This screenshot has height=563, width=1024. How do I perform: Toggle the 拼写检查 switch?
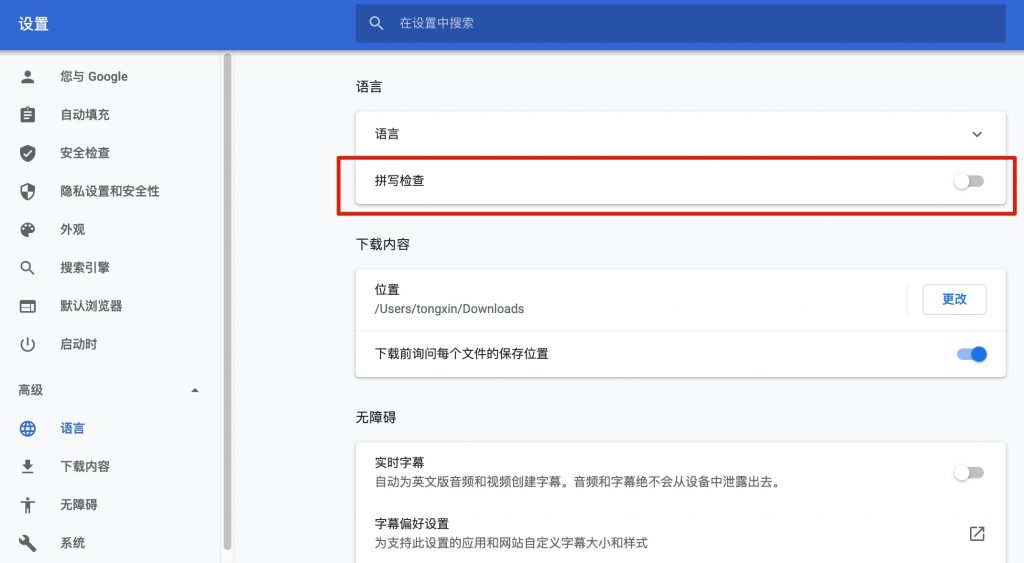(x=968, y=181)
